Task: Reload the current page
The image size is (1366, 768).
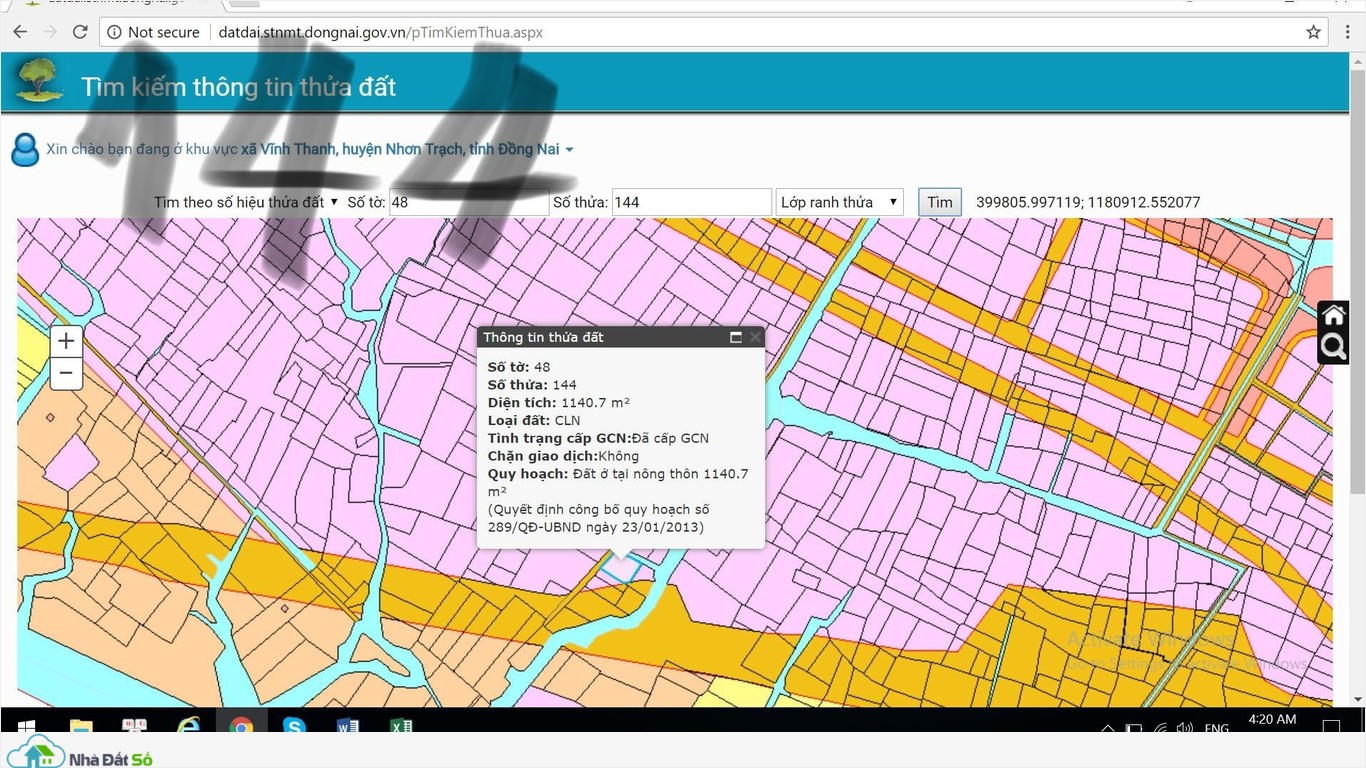Action: [80, 32]
